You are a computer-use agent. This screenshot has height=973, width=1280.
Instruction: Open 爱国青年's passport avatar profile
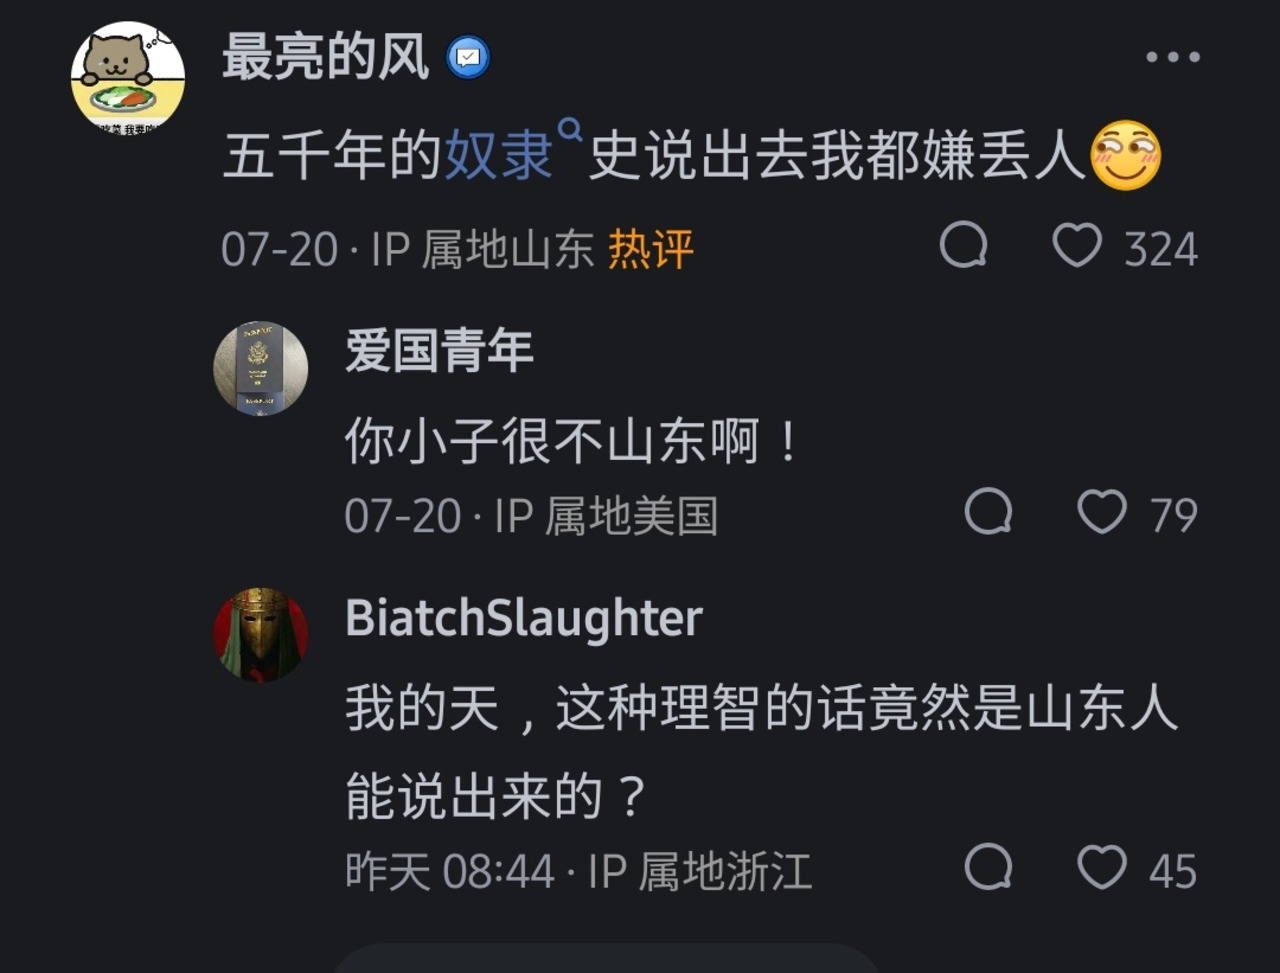pyautogui.click(x=261, y=368)
